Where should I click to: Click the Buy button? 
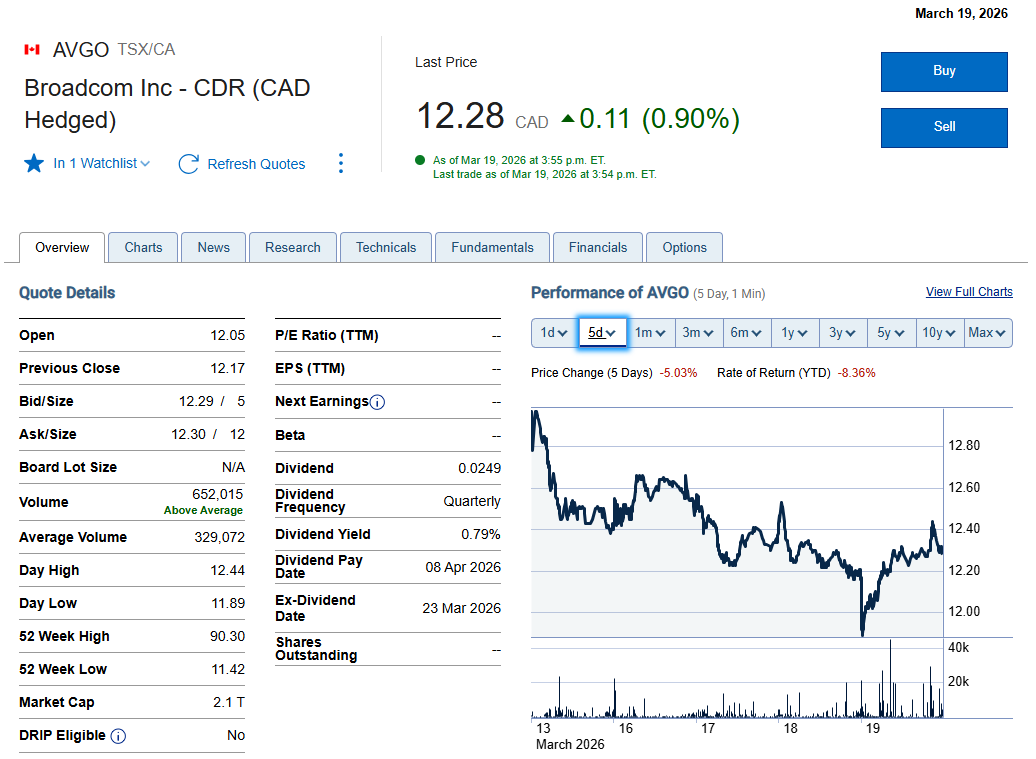coord(944,71)
